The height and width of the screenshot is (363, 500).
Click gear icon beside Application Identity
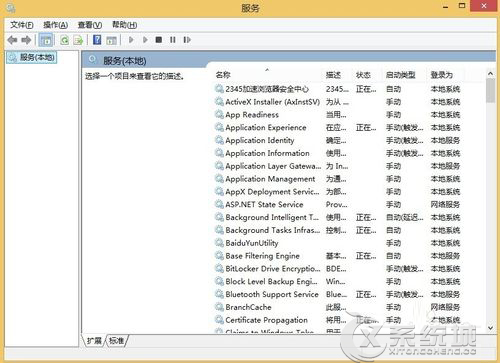click(219, 140)
